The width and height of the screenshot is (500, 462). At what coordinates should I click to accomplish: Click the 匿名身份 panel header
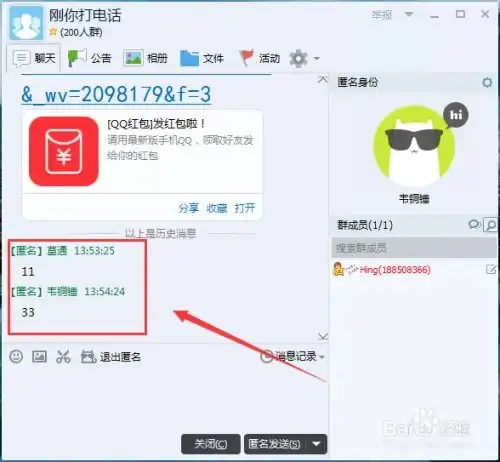pyautogui.click(x=413, y=82)
